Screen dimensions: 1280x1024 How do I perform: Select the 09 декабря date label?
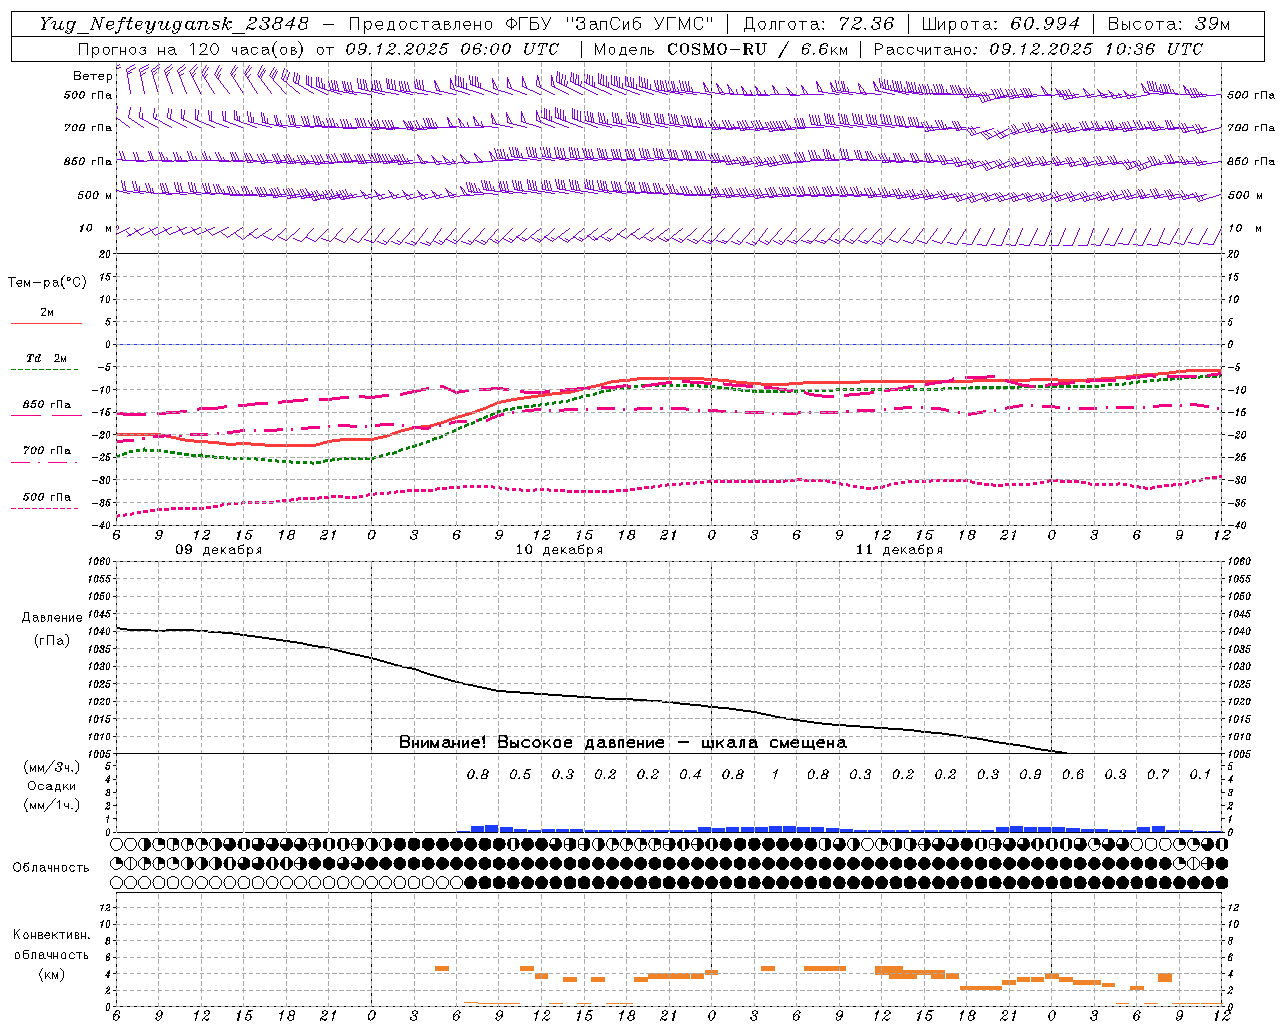coord(219,550)
